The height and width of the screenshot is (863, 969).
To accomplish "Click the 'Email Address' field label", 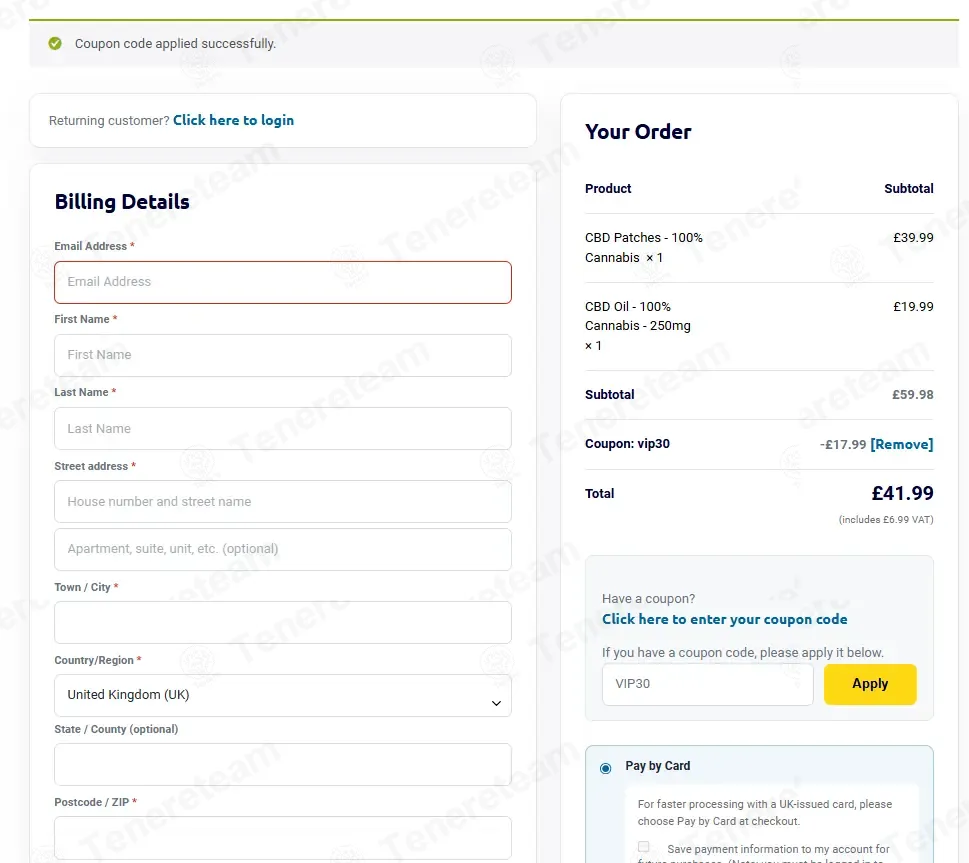I will pyautogui.click(x=90, y=246).
